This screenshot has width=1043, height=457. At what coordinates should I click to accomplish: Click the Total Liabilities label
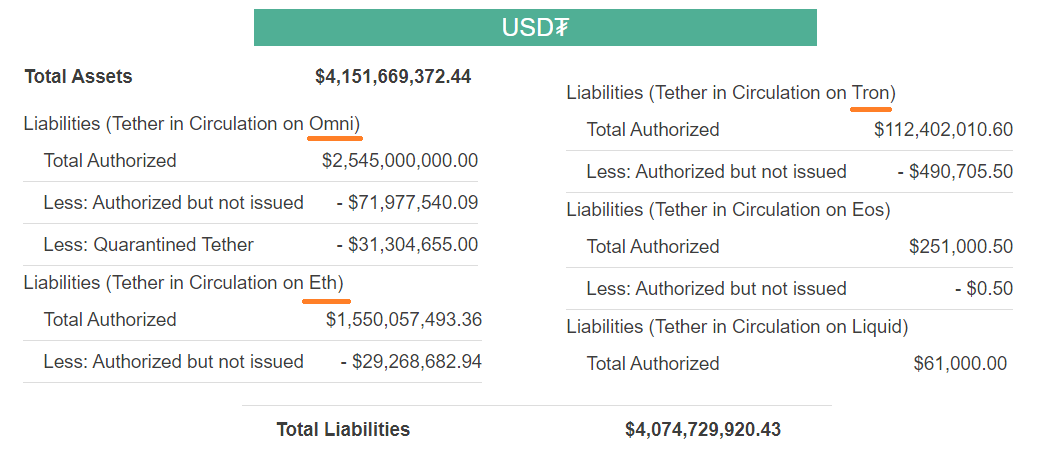point(343,430)
